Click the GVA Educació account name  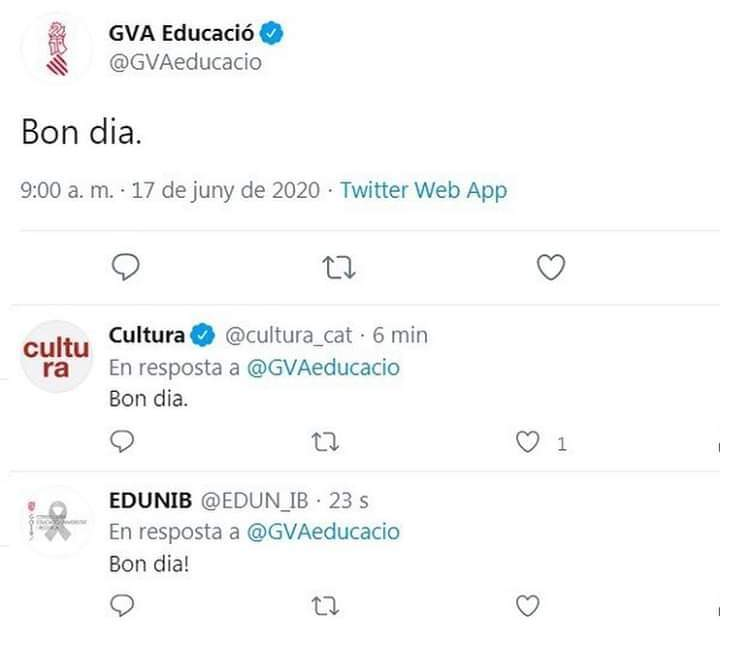click(181, 33)
